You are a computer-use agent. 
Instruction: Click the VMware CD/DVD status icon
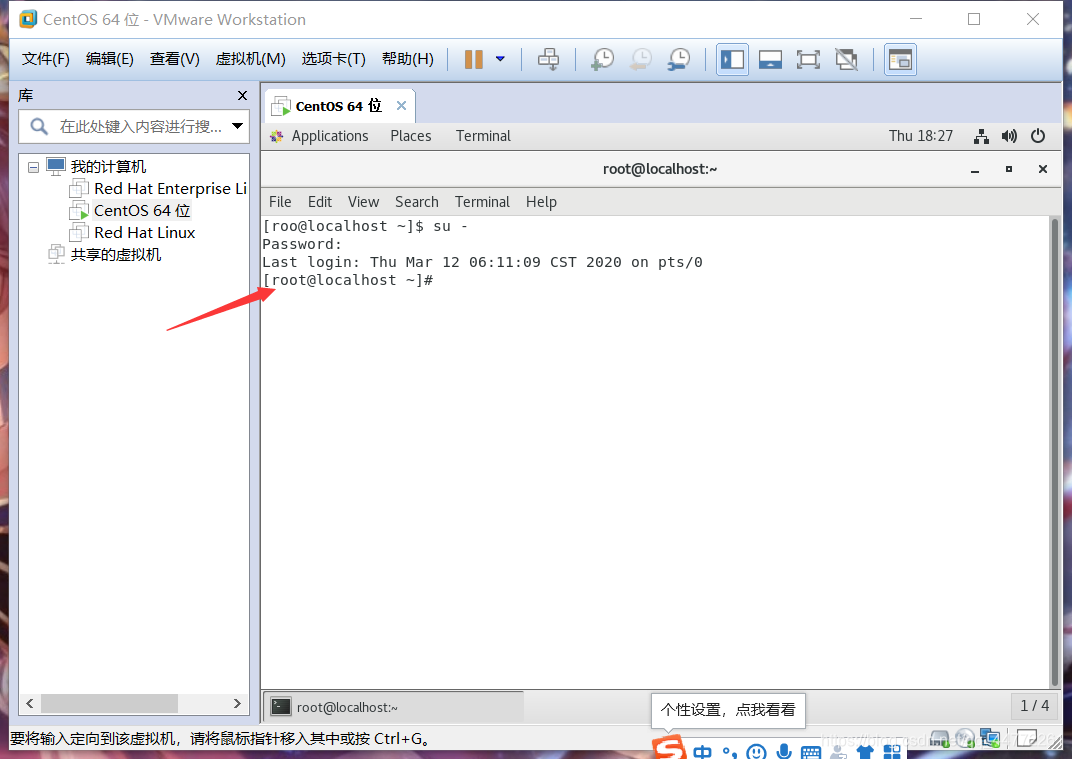(965, 738)
